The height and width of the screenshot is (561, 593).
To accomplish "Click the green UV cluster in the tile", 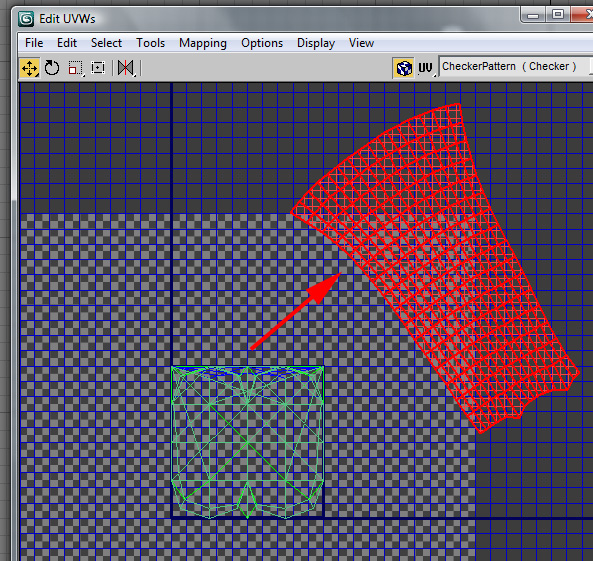I will coord(248,442).
